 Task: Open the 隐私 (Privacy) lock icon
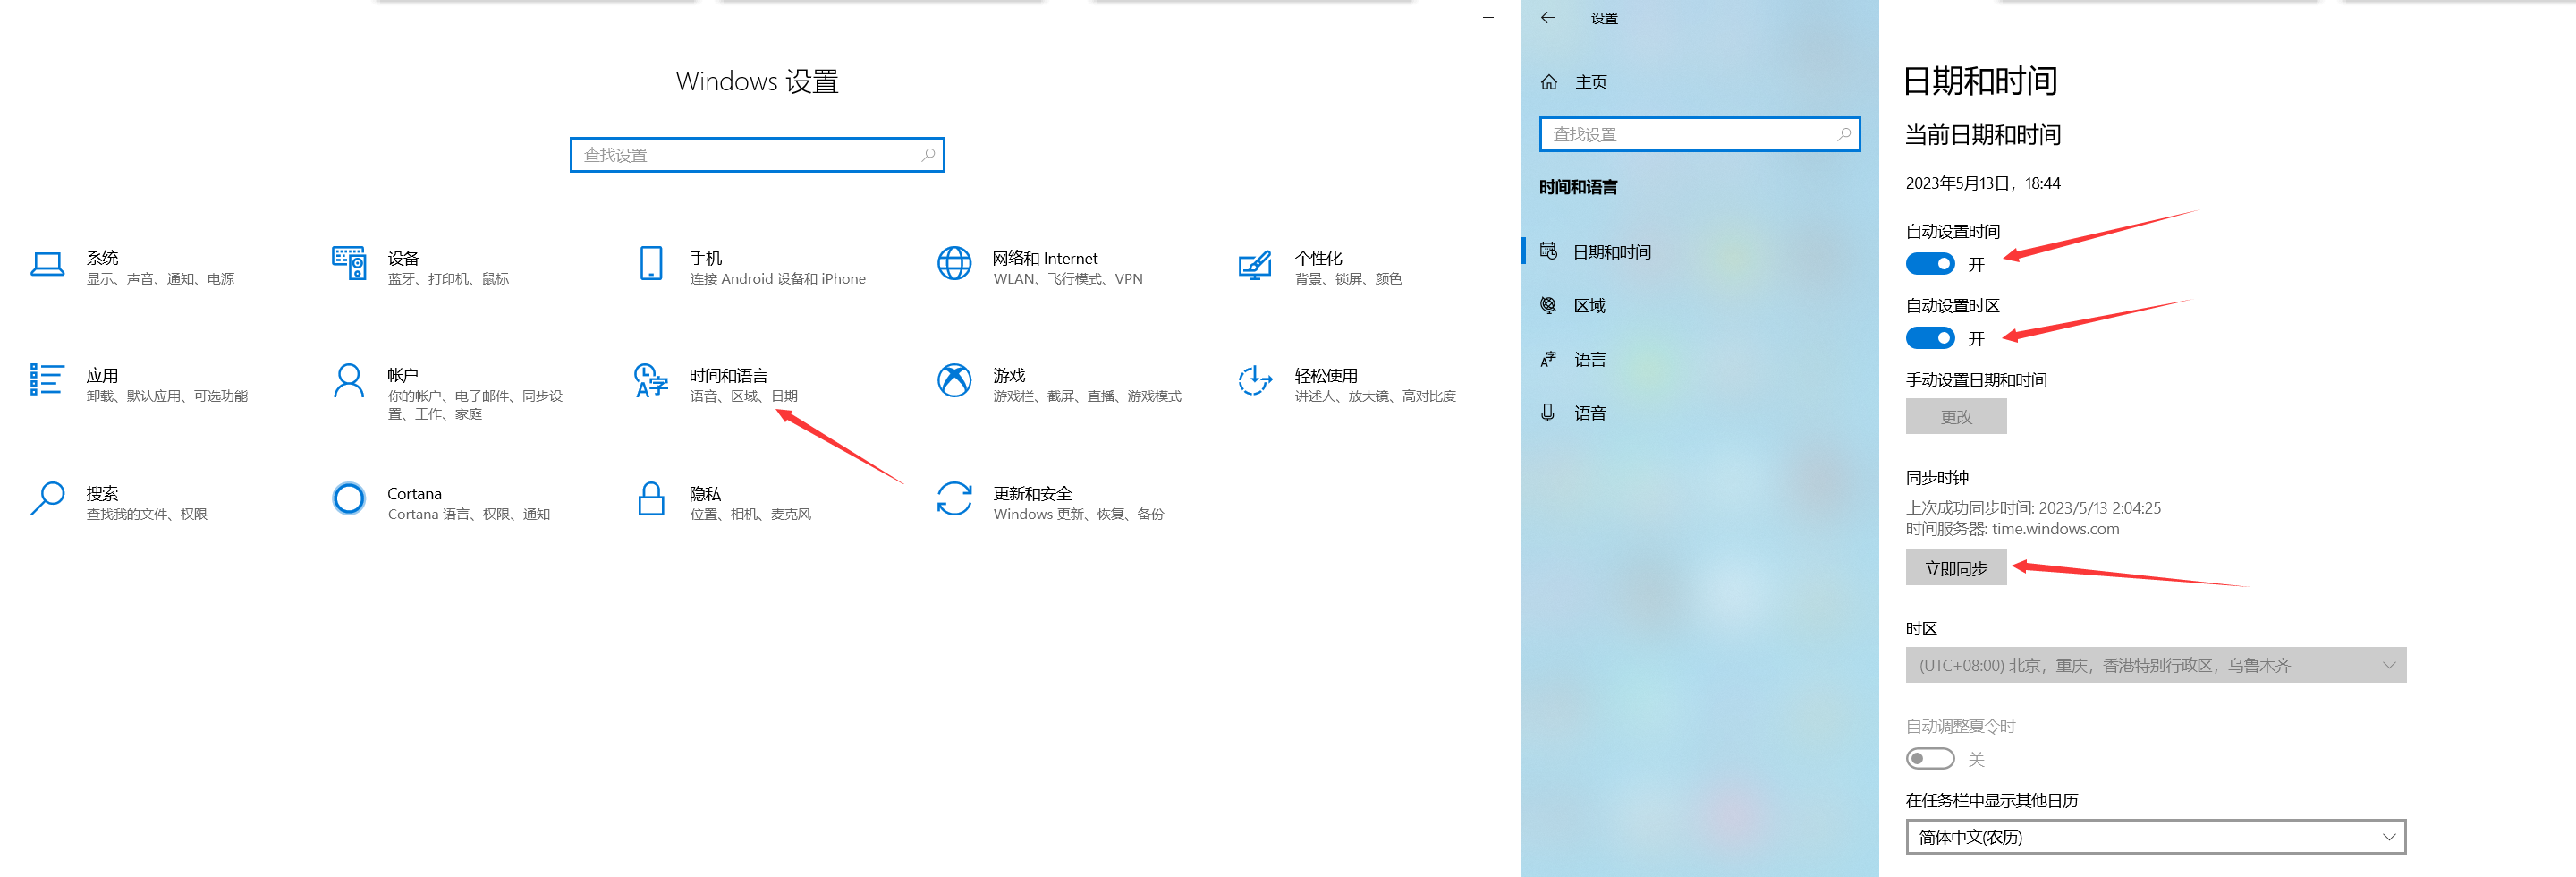(x=651, y=498)
